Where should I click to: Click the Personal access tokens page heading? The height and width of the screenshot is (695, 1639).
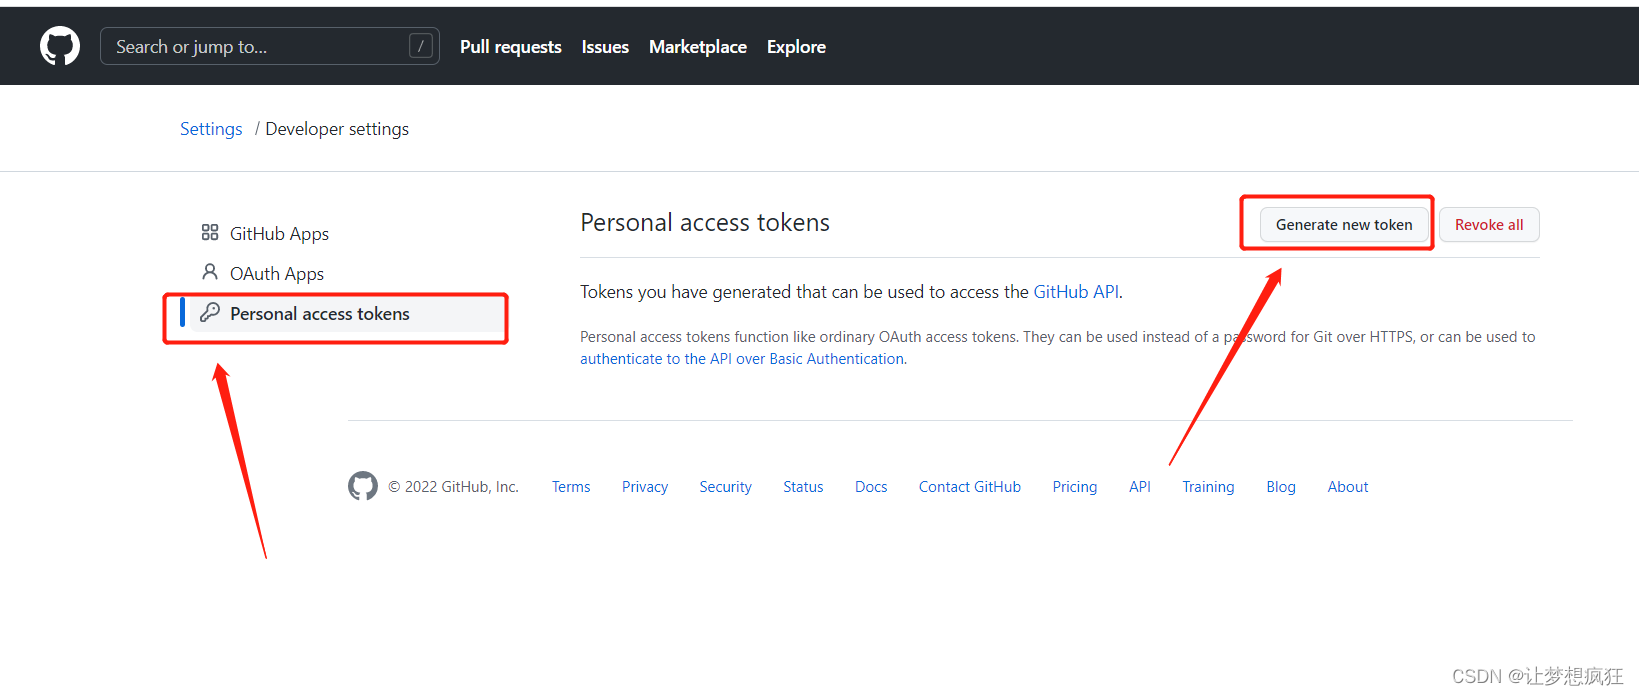[x=705, y=223]
